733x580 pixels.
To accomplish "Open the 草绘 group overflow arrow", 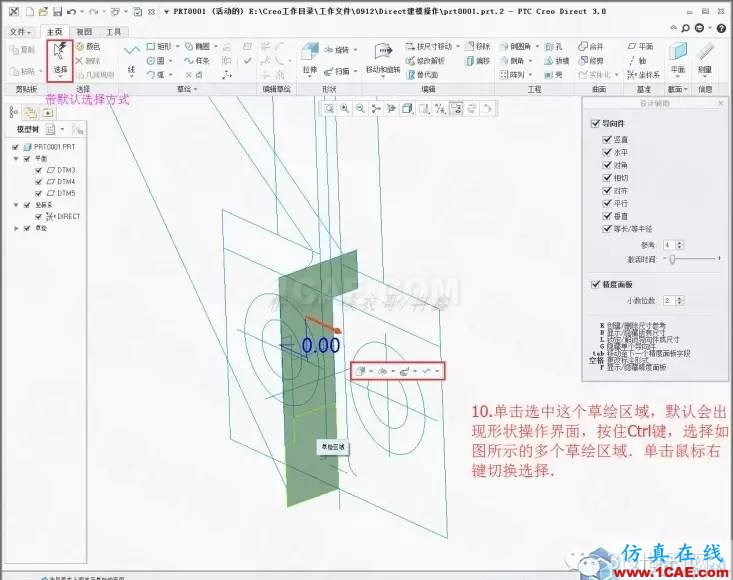I will pyautogui.click(x=195, y=89).
